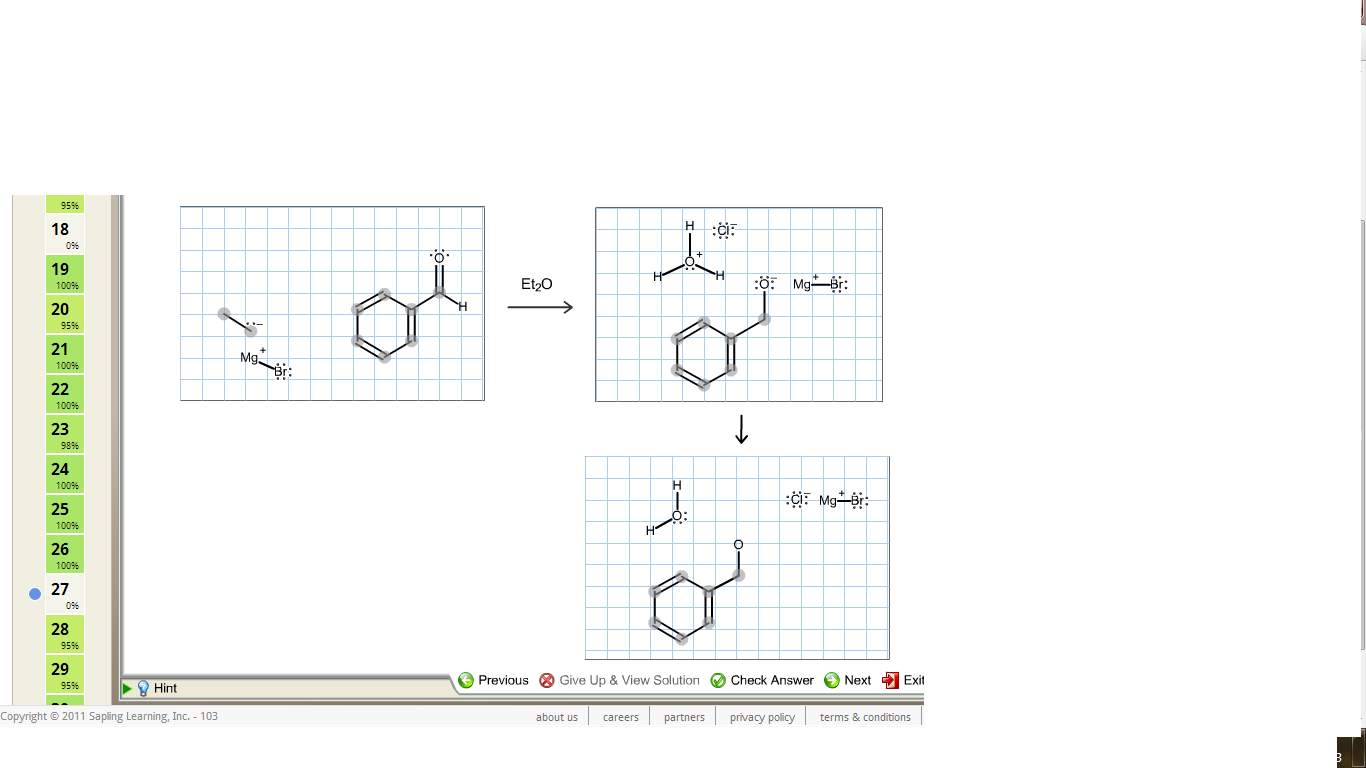This screenshot has width=1366, height=768.
Task: Click the red Exit door icon
Action: (x=889, y=680)
